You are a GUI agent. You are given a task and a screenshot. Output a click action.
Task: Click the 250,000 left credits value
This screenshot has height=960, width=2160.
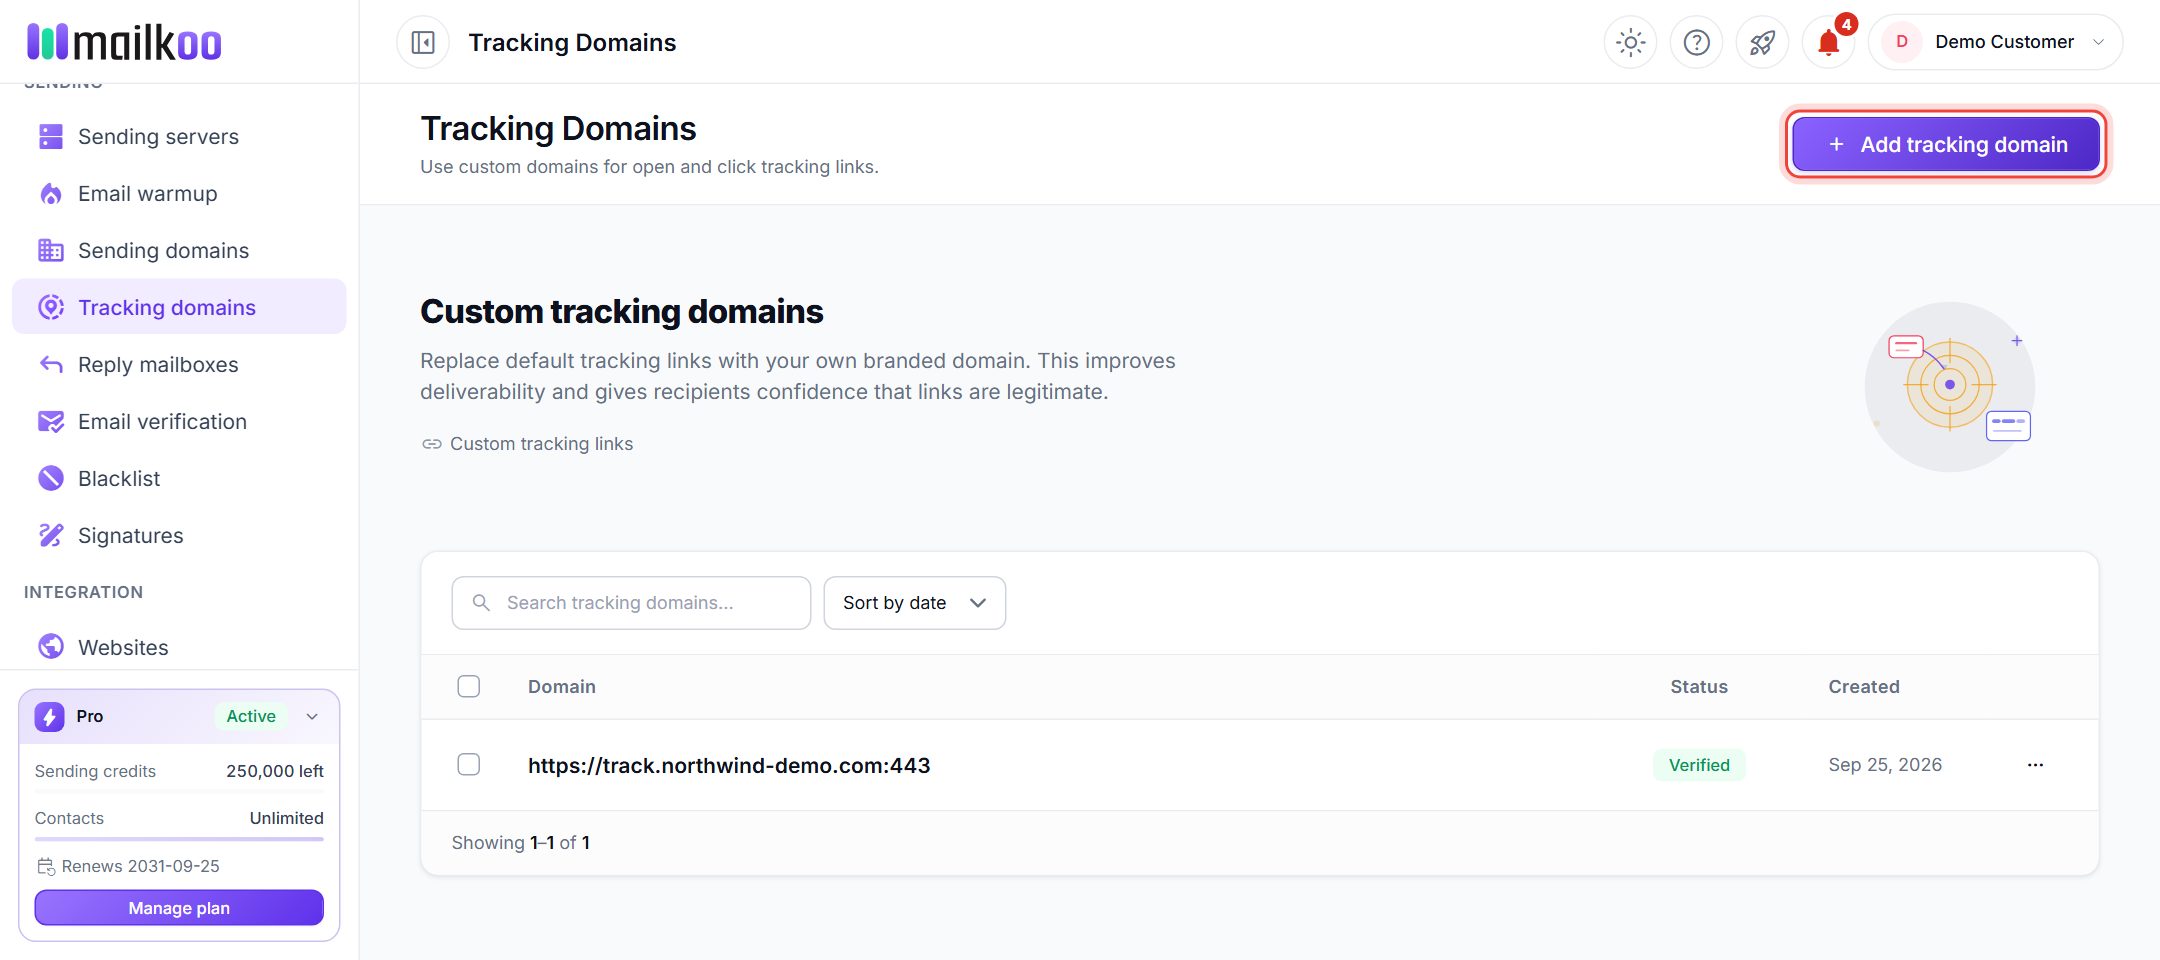[x=275, y=771]
